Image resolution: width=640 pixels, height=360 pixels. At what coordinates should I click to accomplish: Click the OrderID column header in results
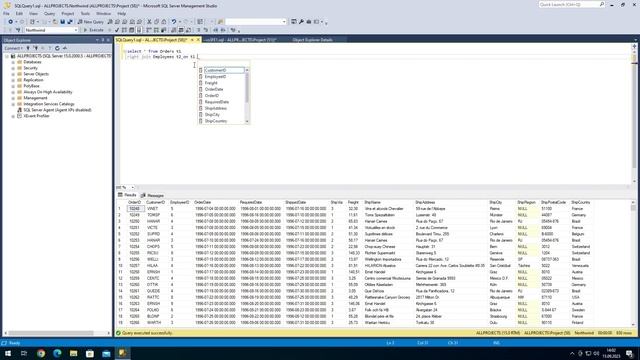(134, 202)
